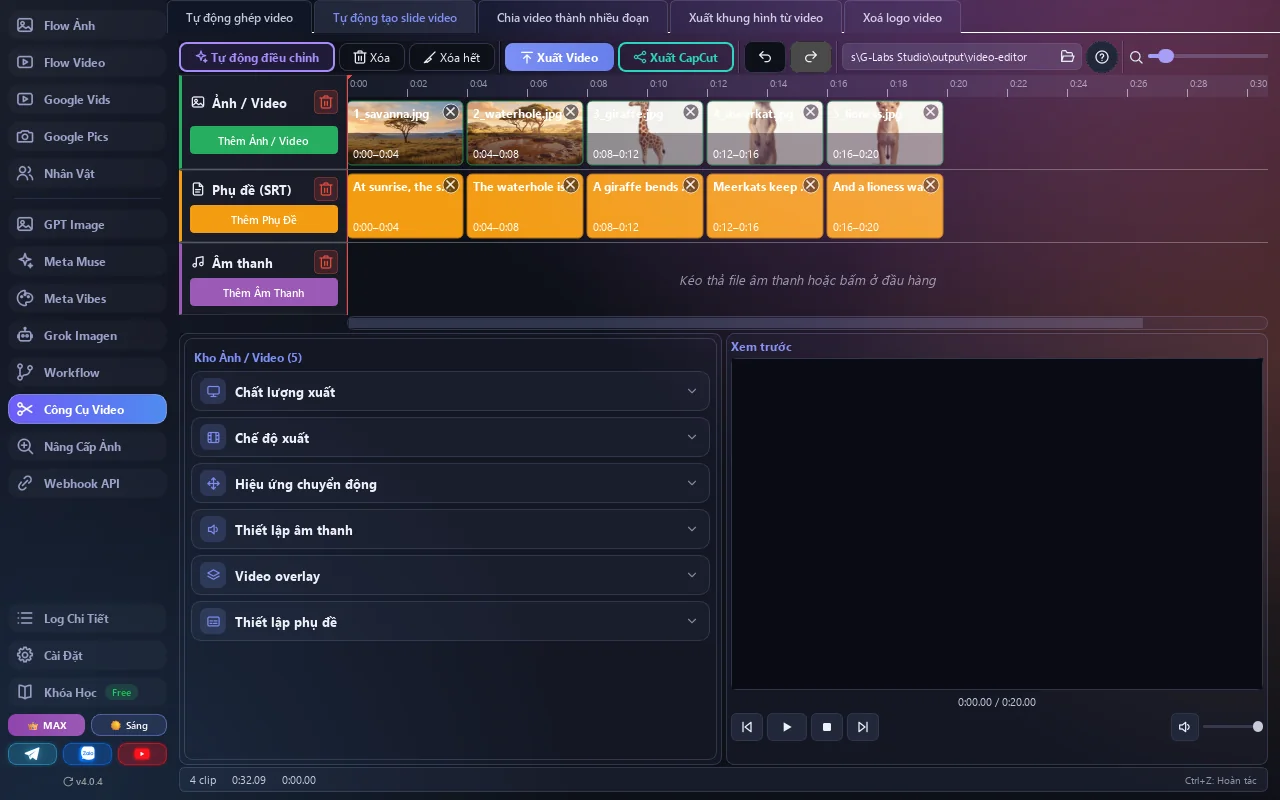Click the undo arrow button

(x=765, y=57)
